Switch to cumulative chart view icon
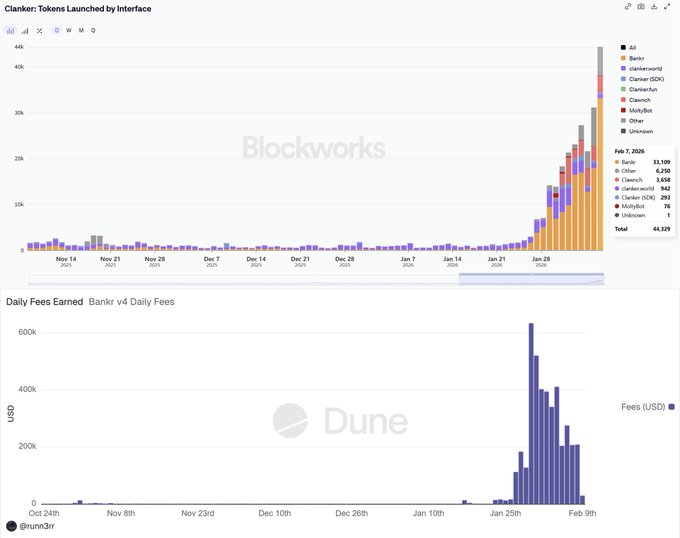 coord(25,31)
